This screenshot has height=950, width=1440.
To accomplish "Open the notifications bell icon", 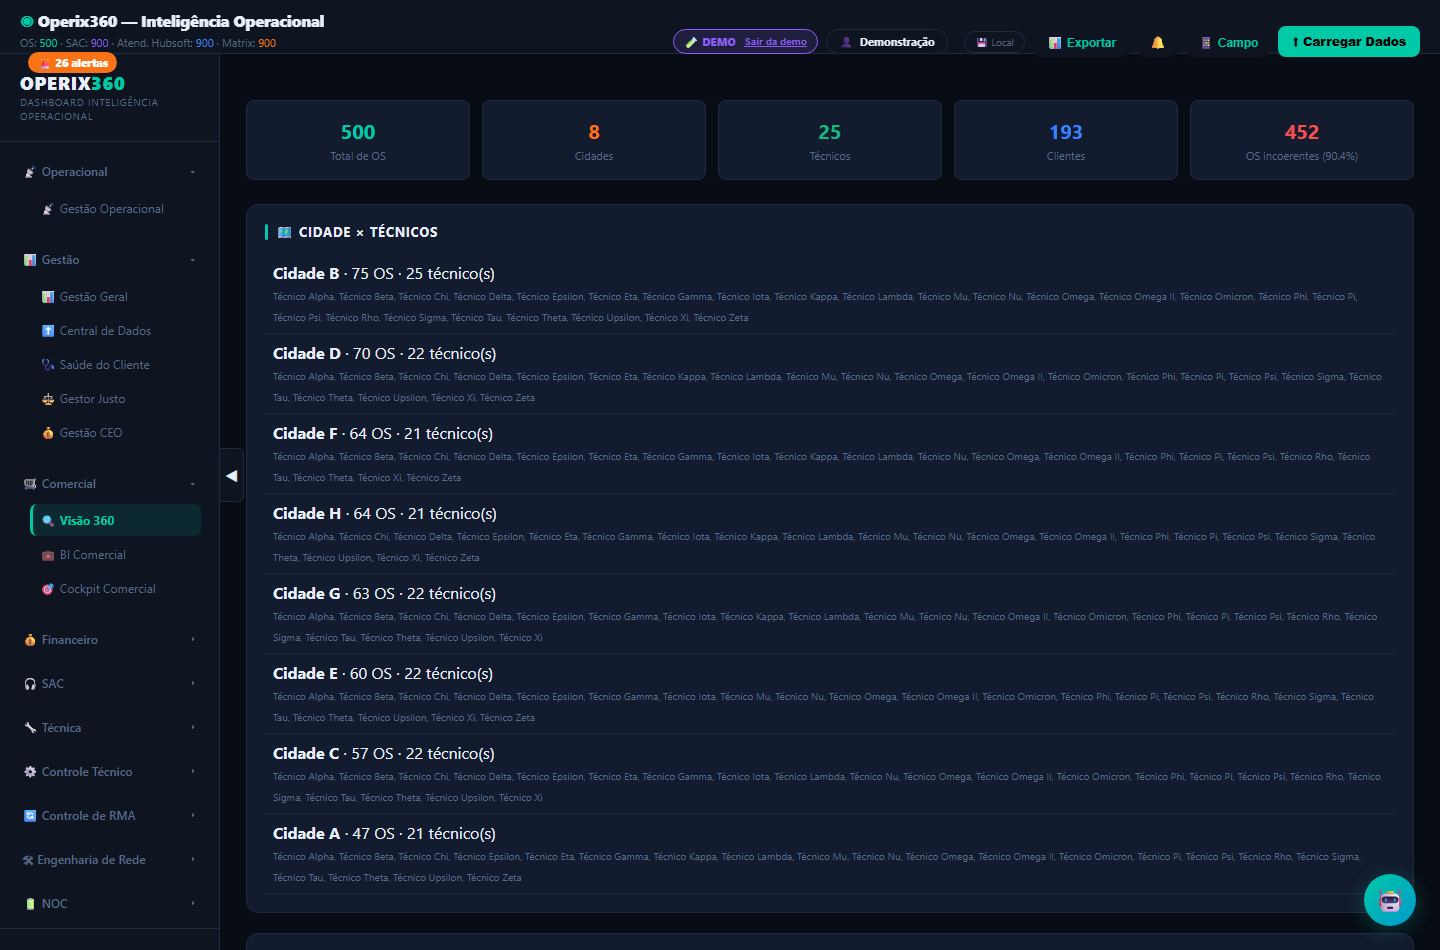I will coord(1158,43).
